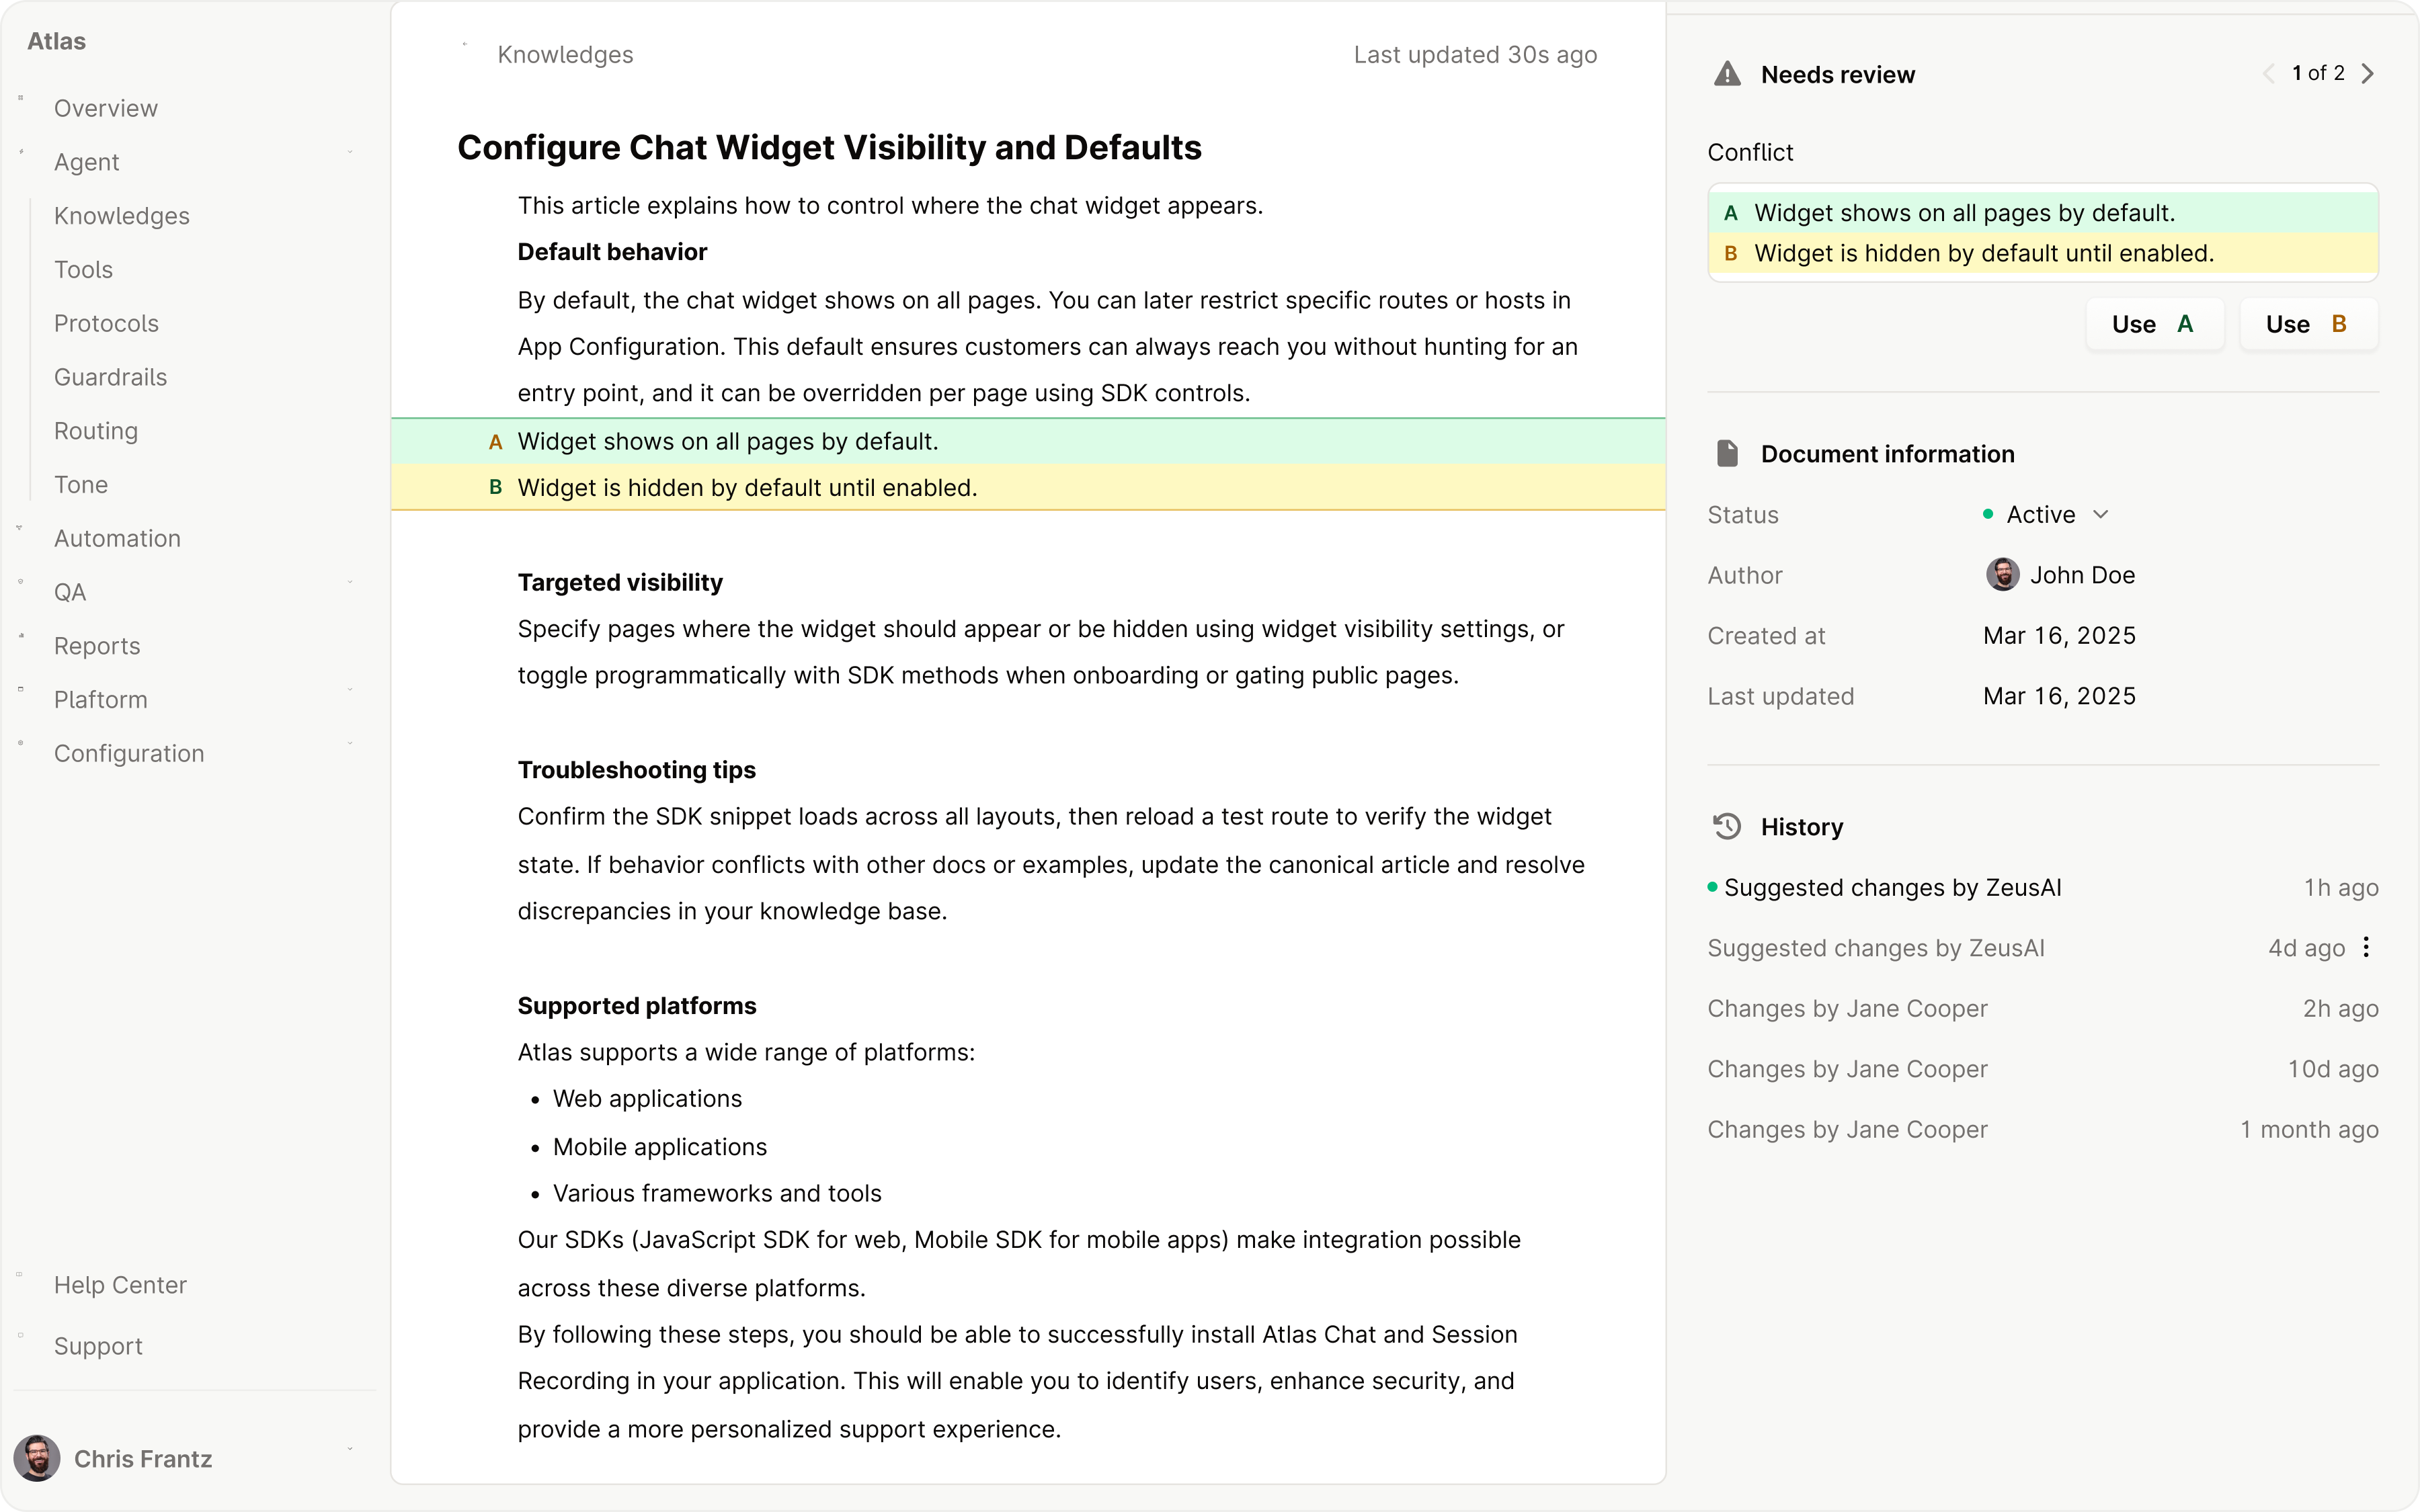Viewport: 2420px width, 1512px height.
Task: Go to previous conflict with left chevron
Action: coord(2269,74)
